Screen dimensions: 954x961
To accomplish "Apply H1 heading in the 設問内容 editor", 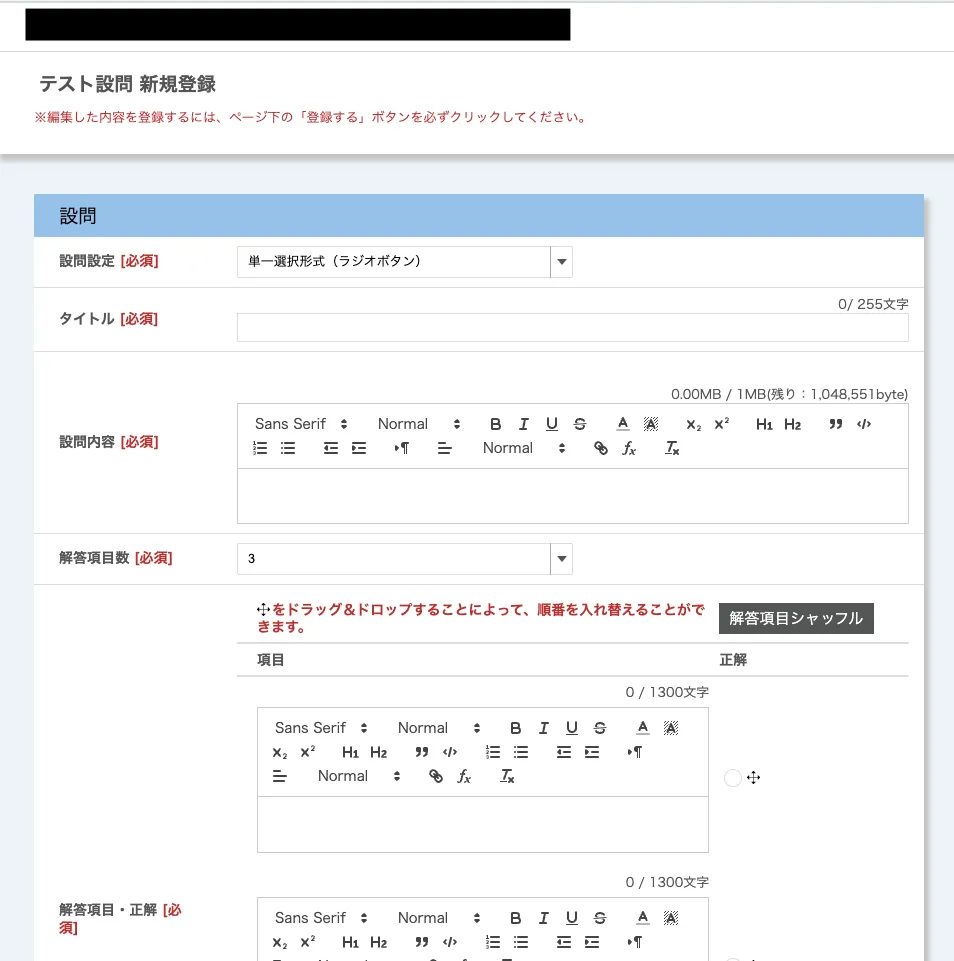I will click(764, 424).
